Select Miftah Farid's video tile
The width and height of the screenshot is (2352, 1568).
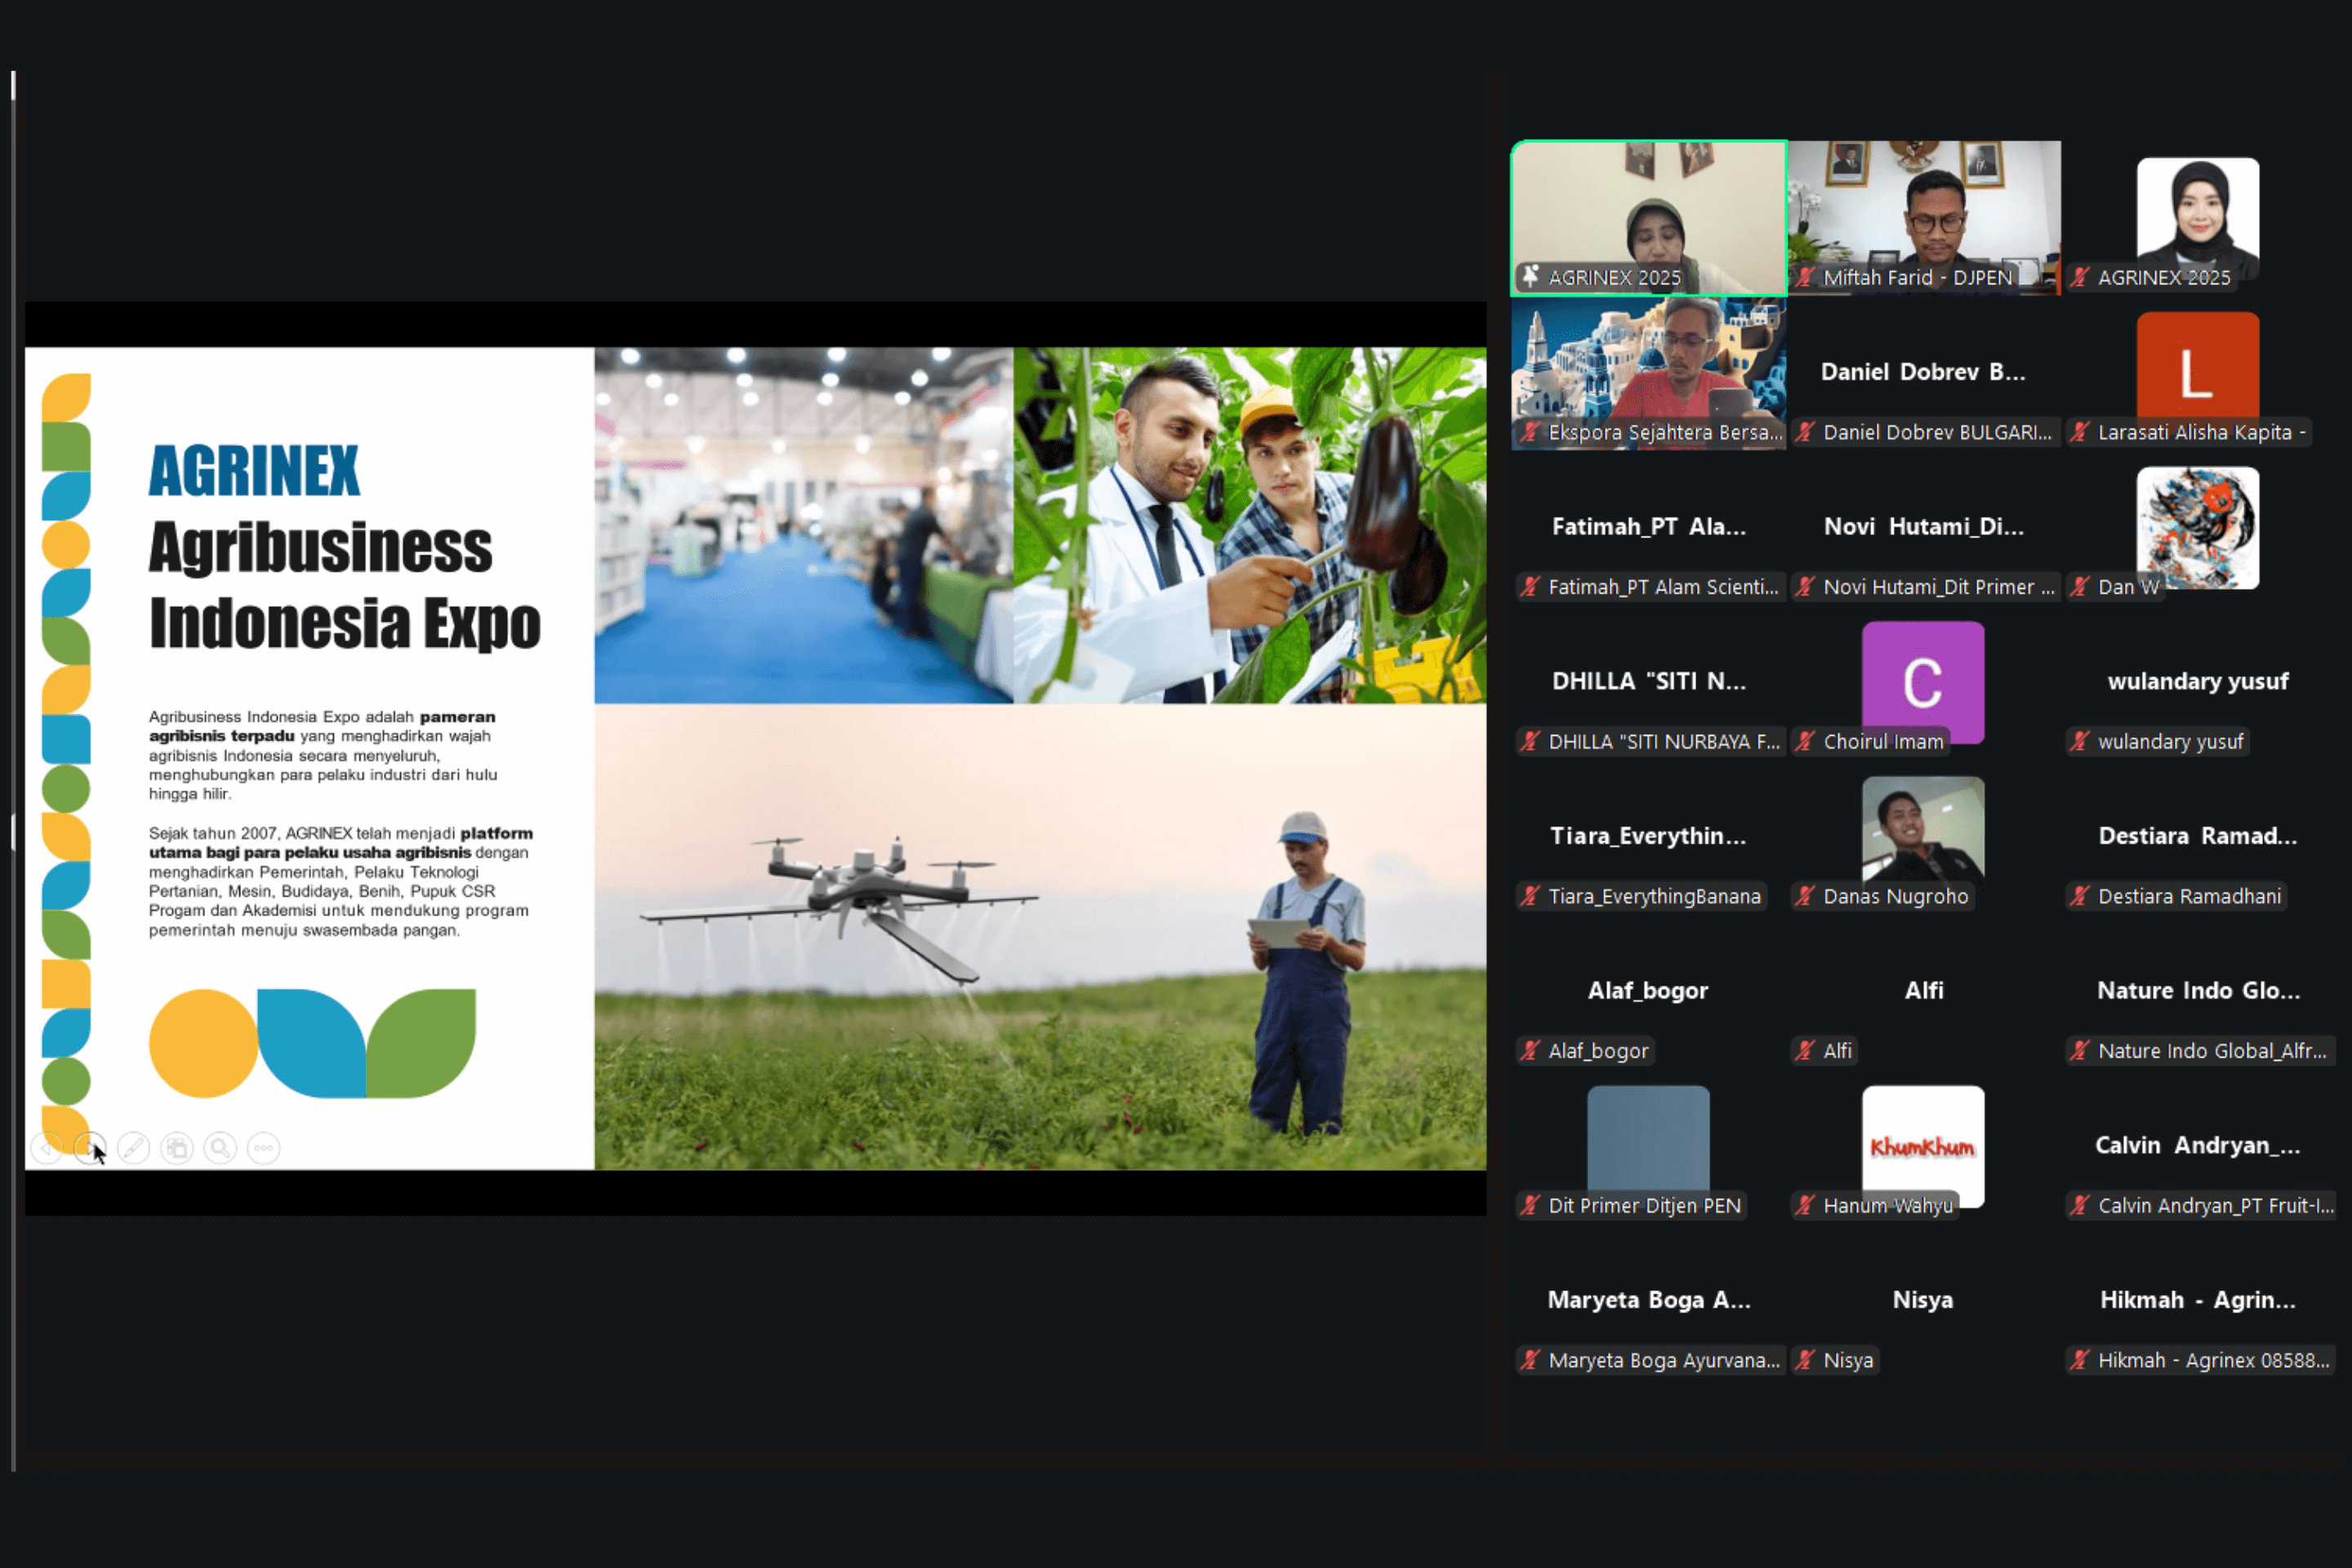(x=1924, y=218)
